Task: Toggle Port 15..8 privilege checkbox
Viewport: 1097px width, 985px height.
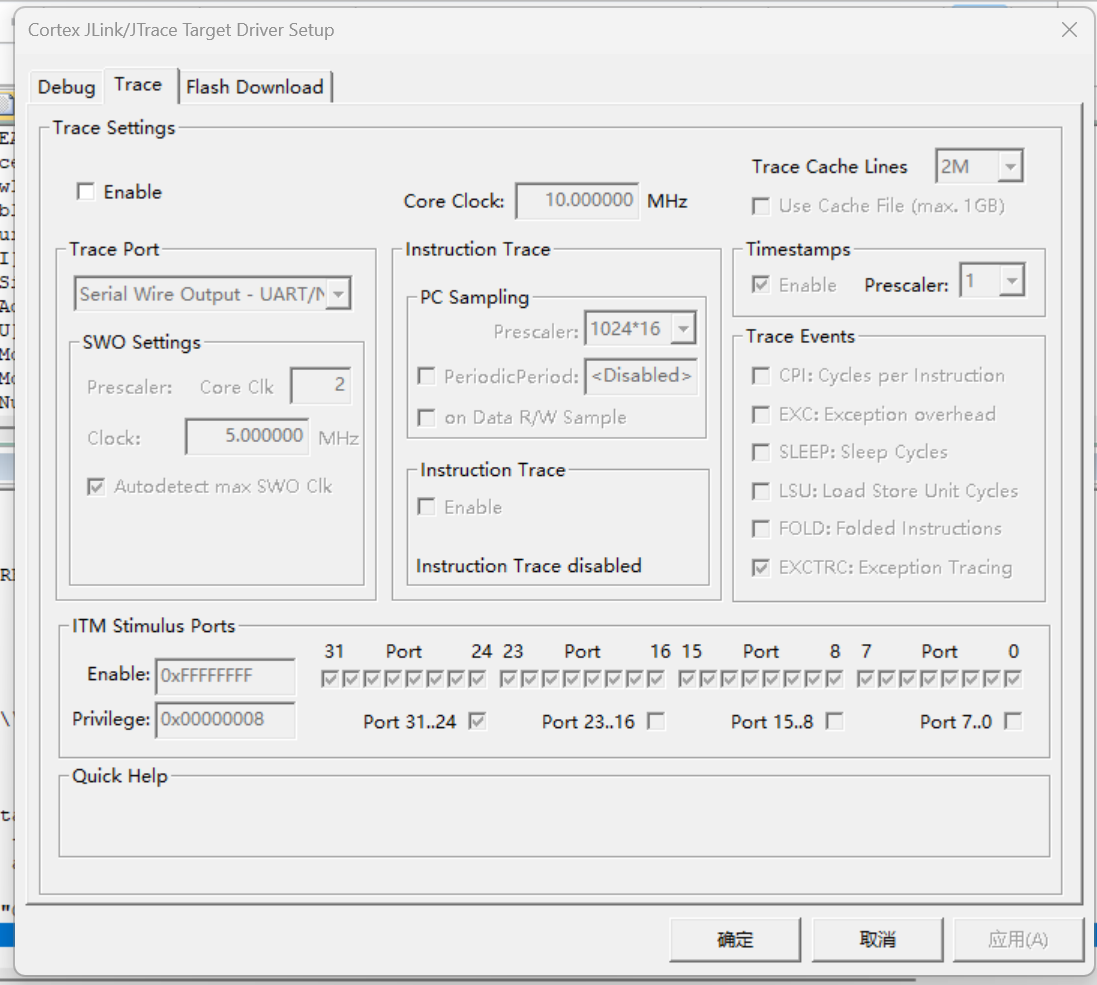Action: coord(835,721)
